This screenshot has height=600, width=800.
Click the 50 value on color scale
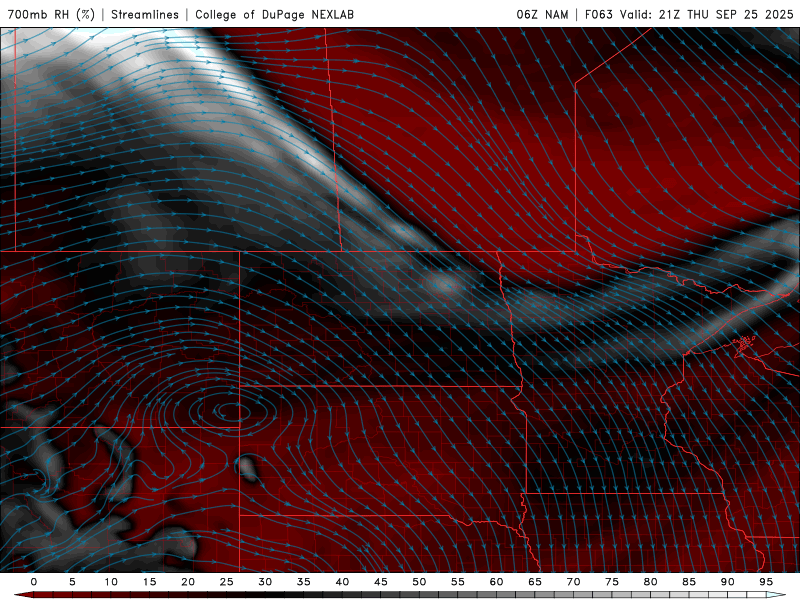(x=419, y=582)
